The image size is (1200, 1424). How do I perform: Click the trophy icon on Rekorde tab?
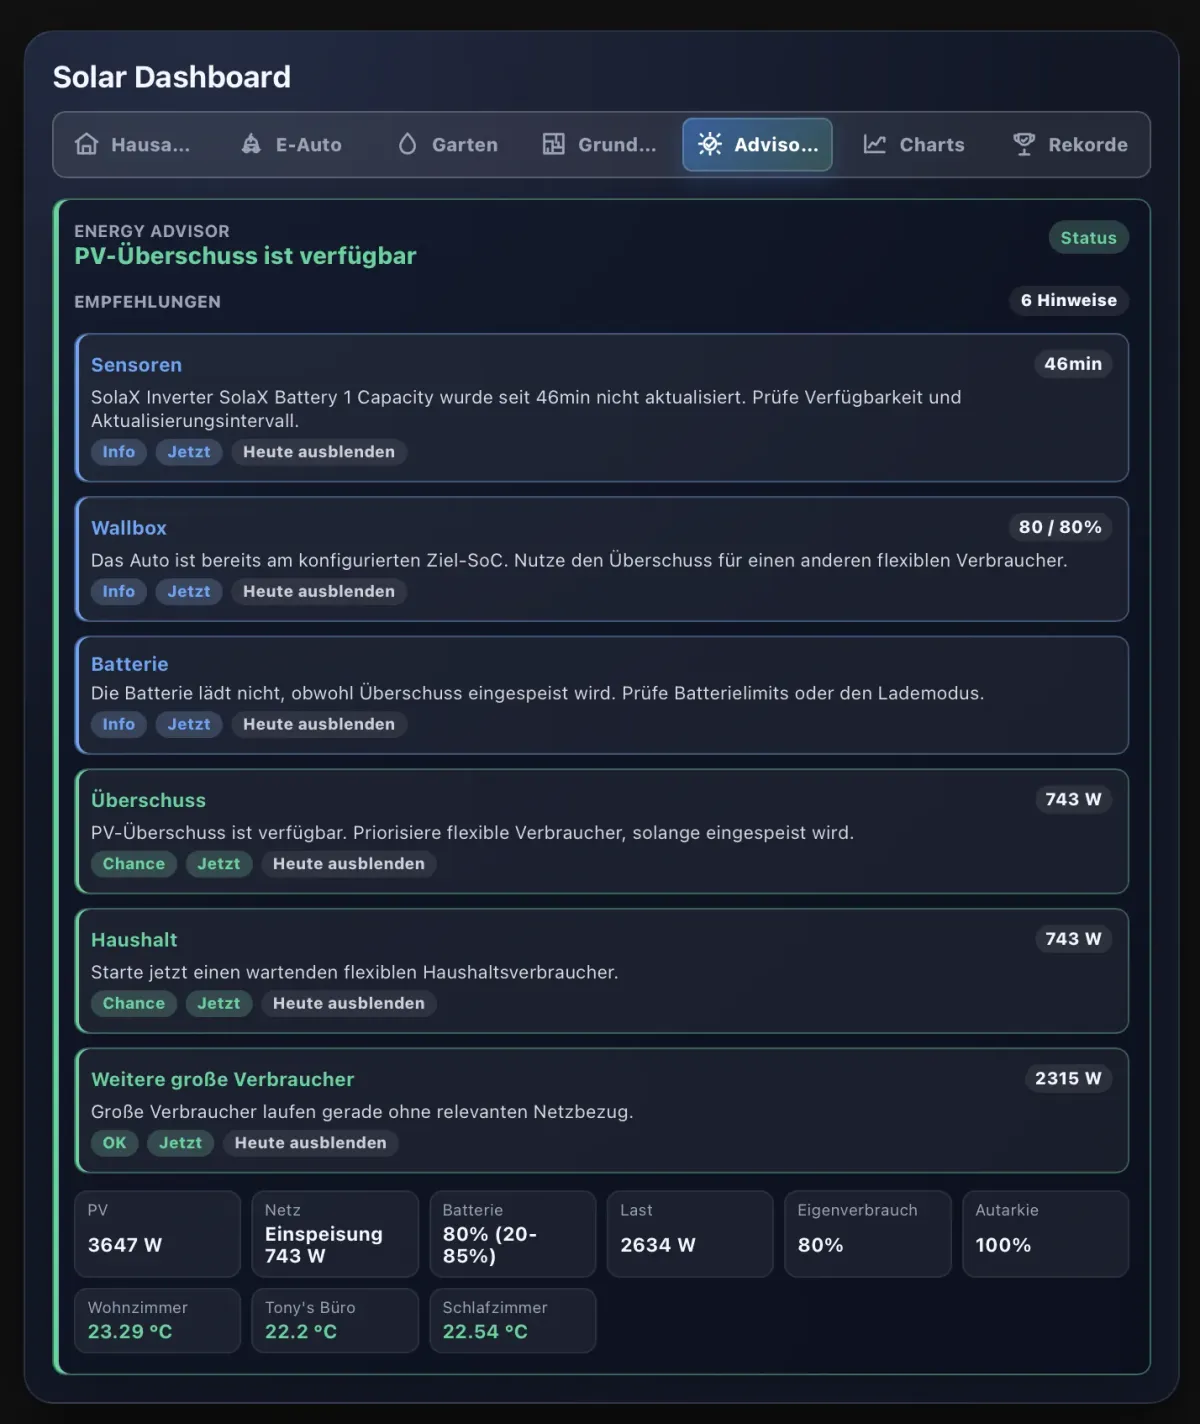click(1024, 144)
